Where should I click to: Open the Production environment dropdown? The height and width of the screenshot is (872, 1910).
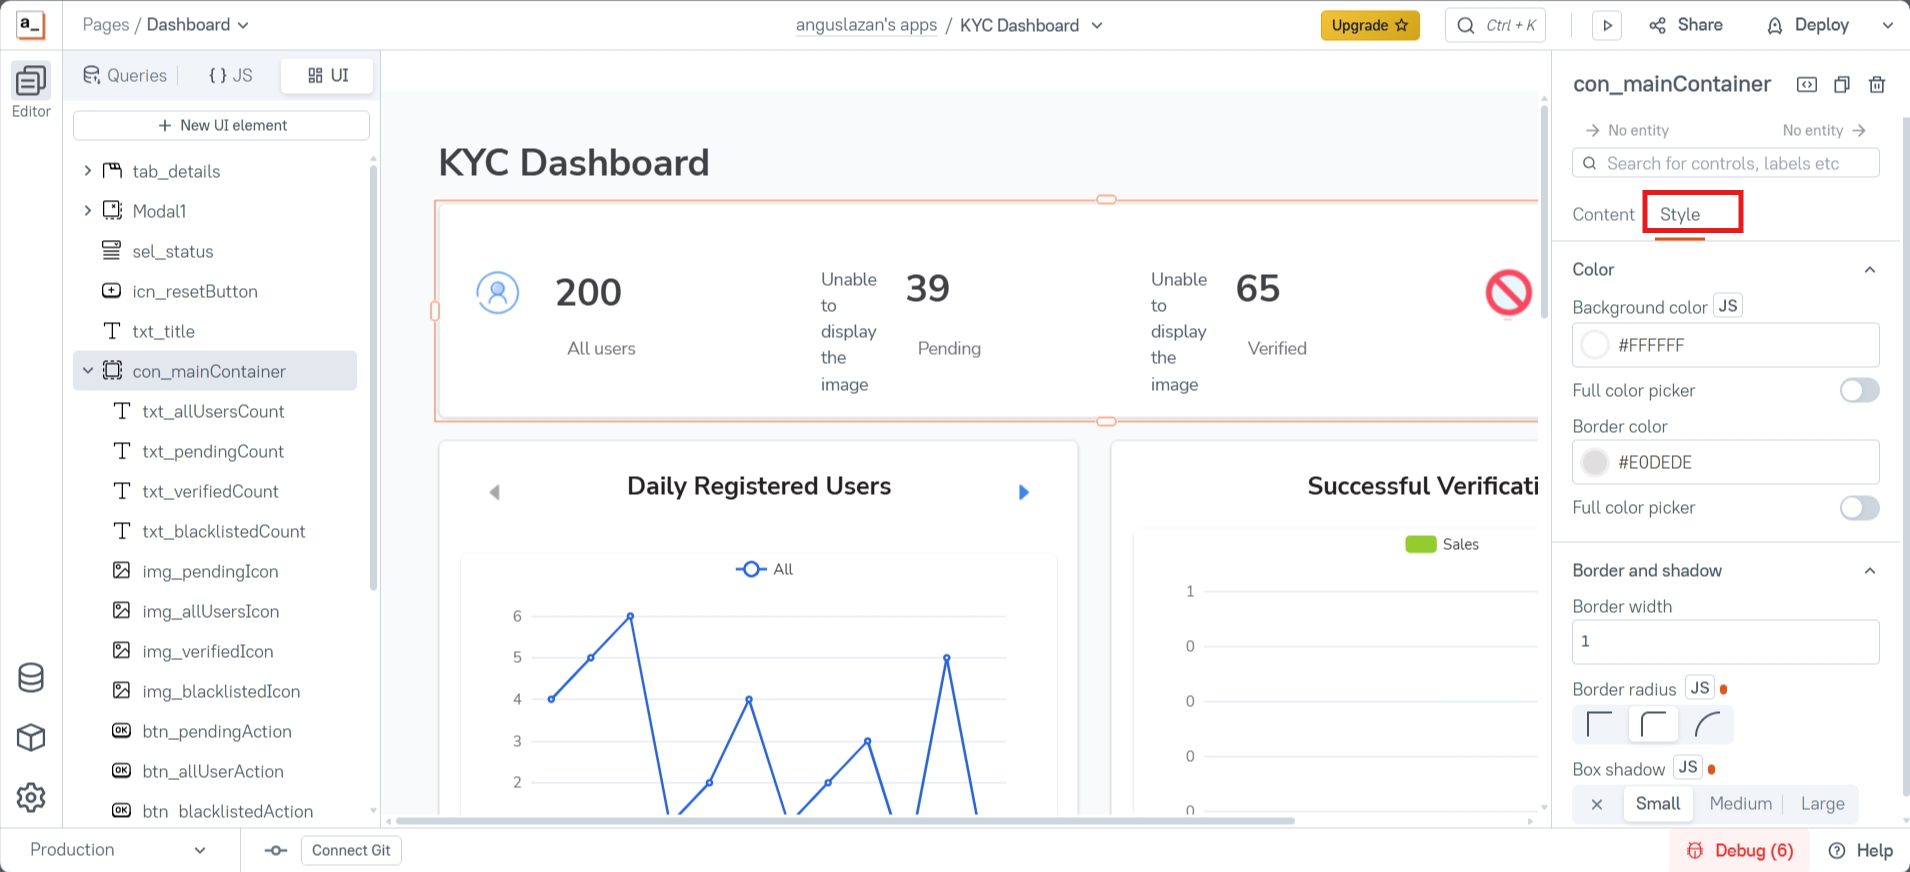(x=118, y=850)
